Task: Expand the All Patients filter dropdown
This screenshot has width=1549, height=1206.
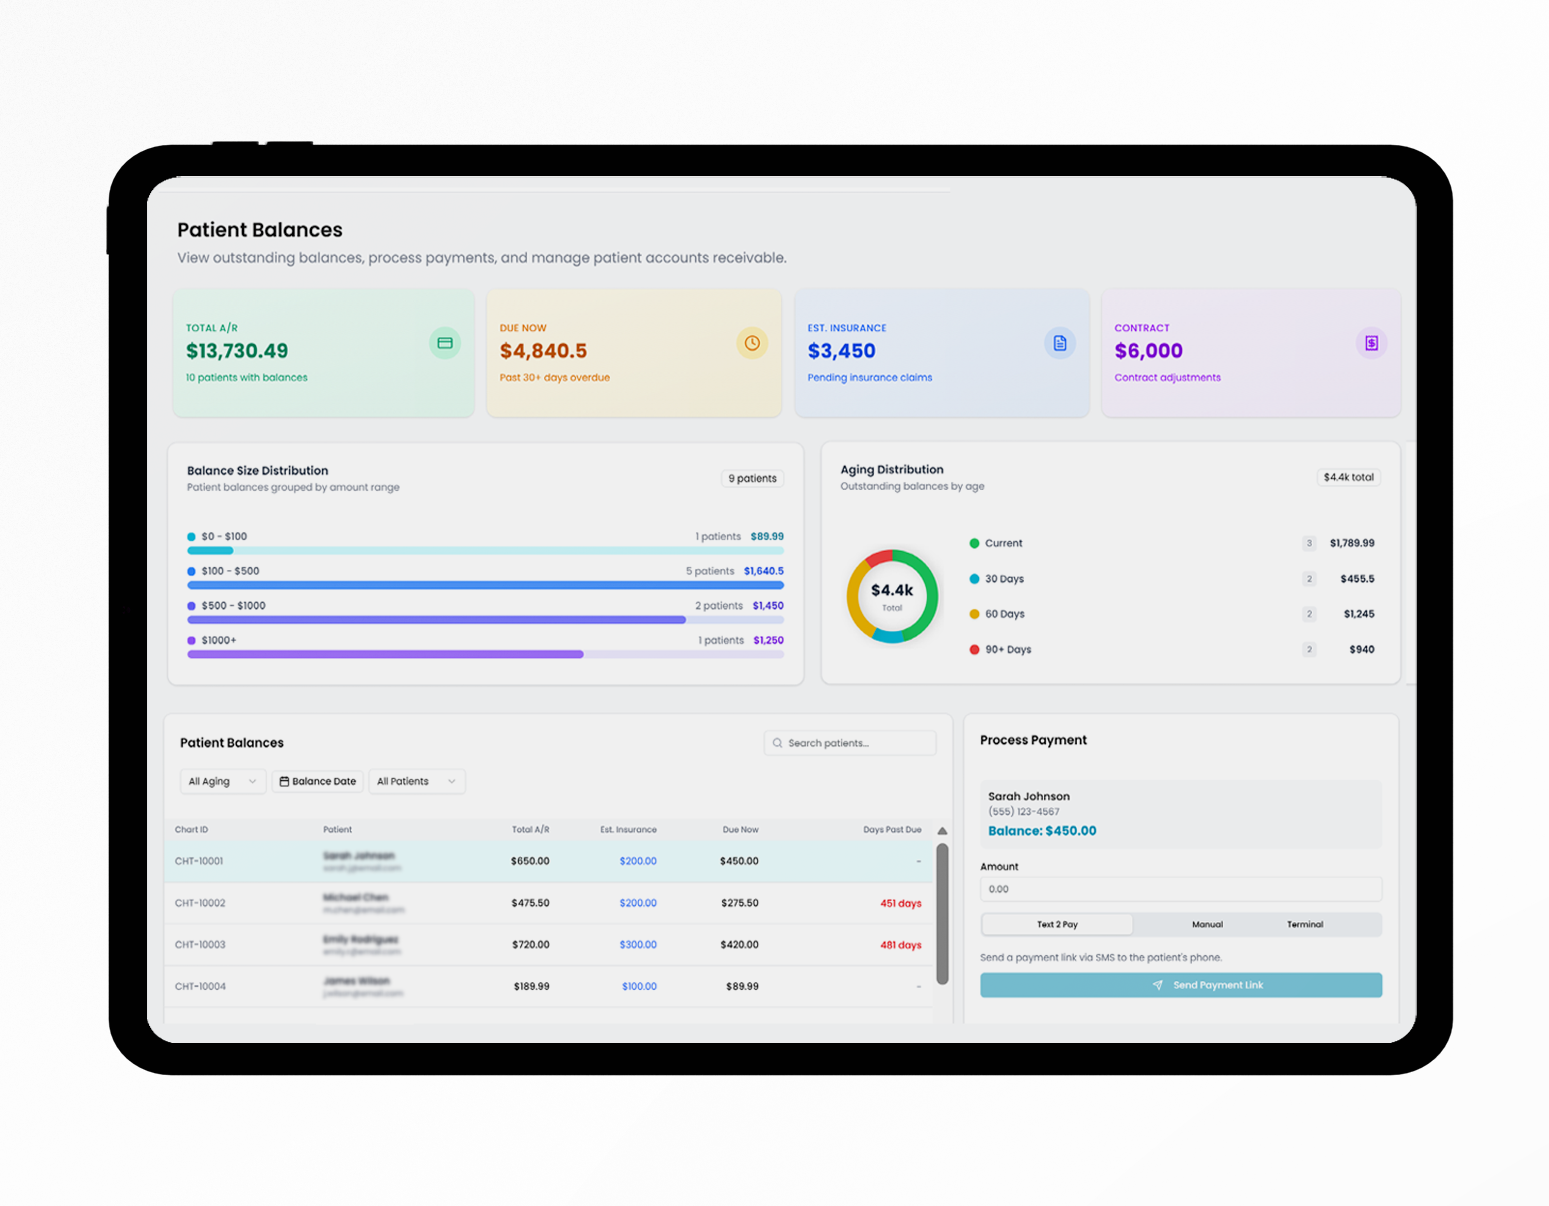Action: [x=416, y=782]
